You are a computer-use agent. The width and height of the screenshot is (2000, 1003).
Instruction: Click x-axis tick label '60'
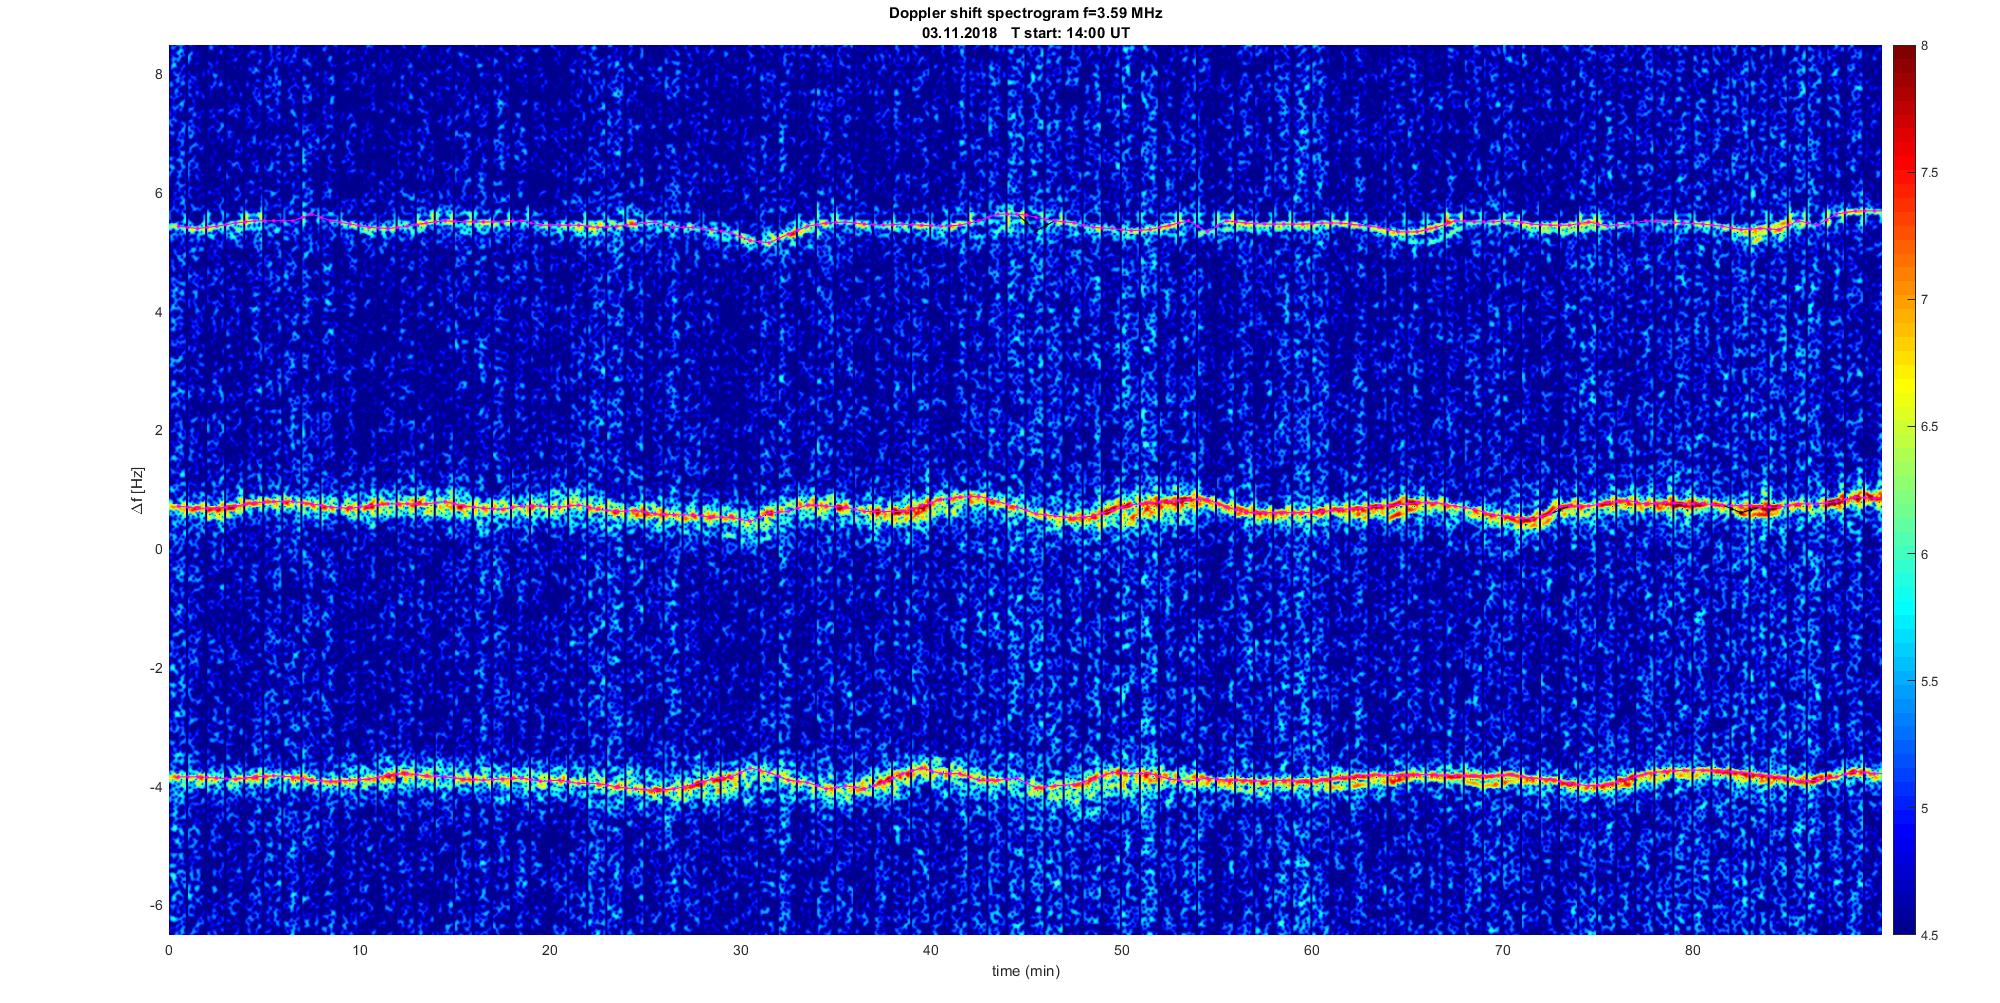tap(1312, 950)
